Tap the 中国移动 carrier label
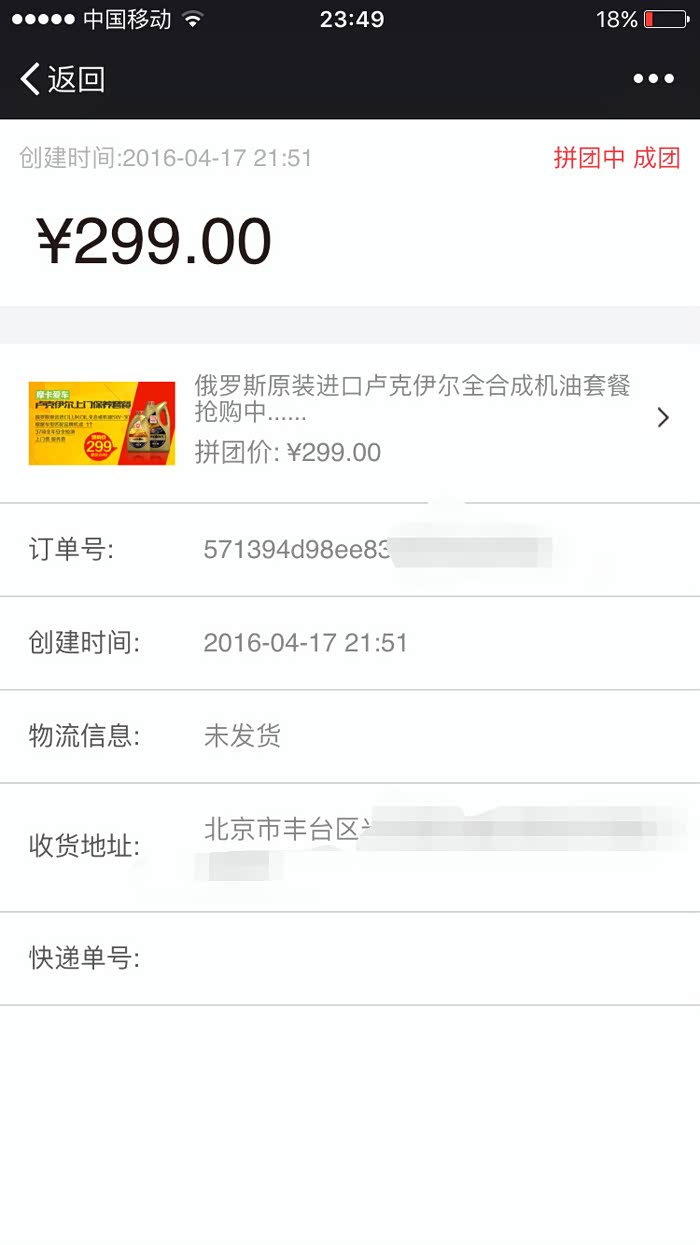 pyautogui.click(x=127, y=19)
